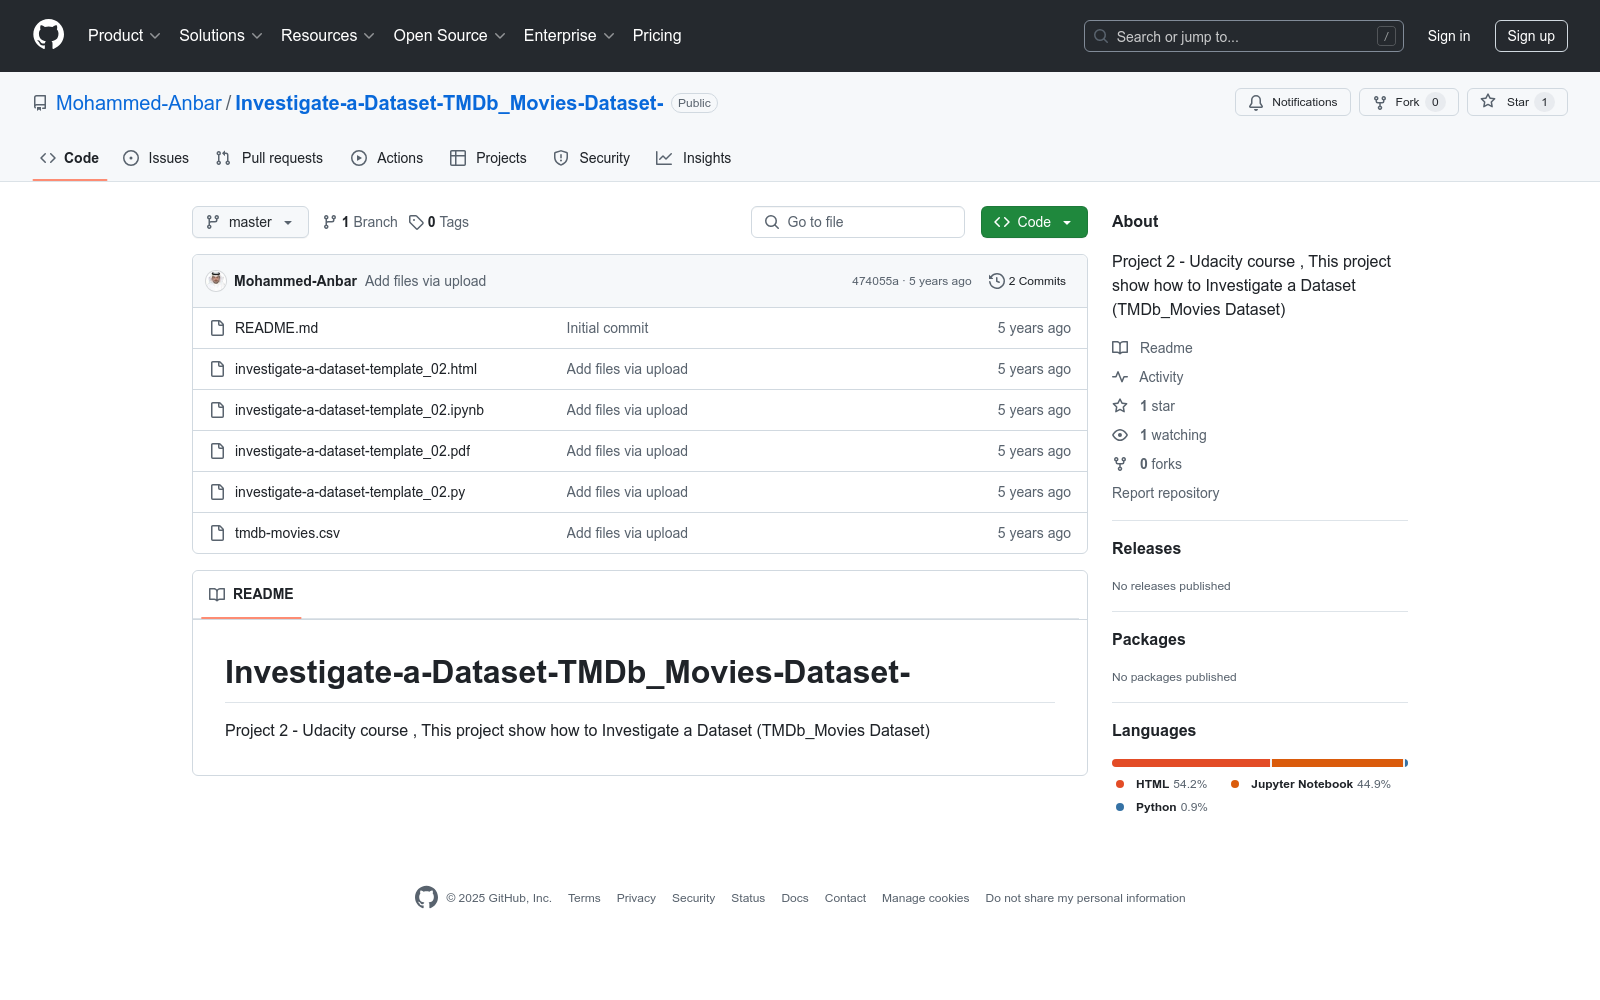Open the Actions tab
The height and width of the screenshot is (1000, 1600).
click(387, 158)
